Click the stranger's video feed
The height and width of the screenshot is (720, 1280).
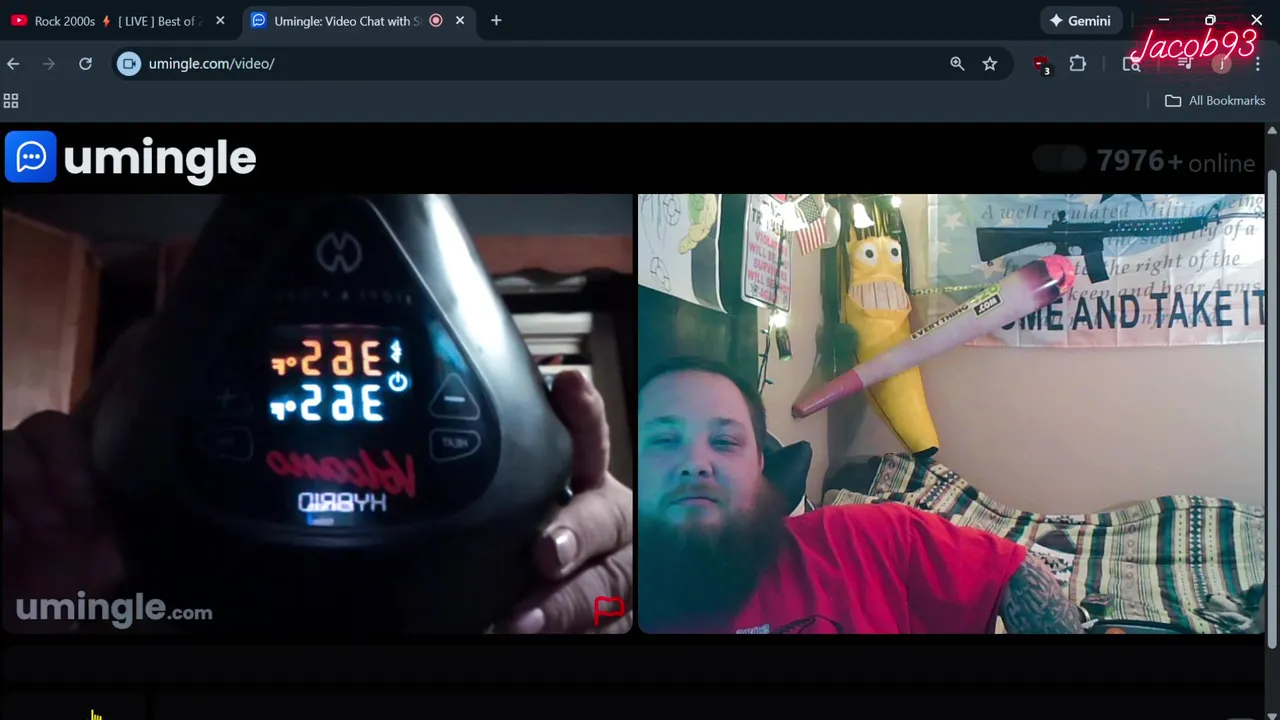[317, 414]
